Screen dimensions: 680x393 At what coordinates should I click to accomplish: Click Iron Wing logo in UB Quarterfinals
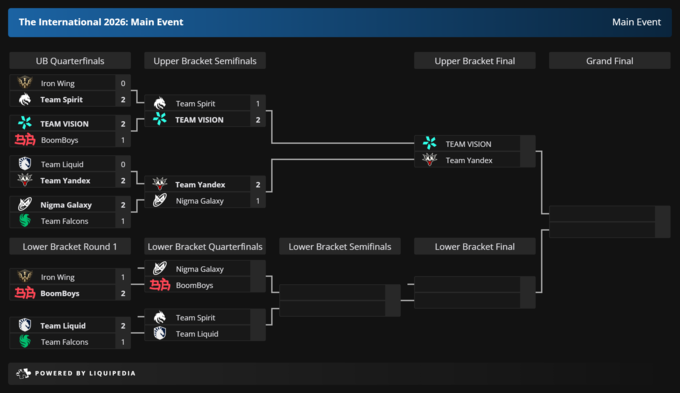coord(25,82)
